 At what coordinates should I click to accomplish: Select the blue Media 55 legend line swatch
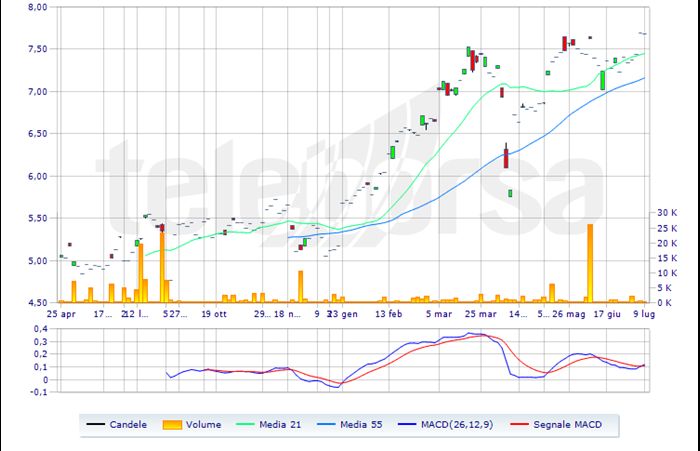326,424
